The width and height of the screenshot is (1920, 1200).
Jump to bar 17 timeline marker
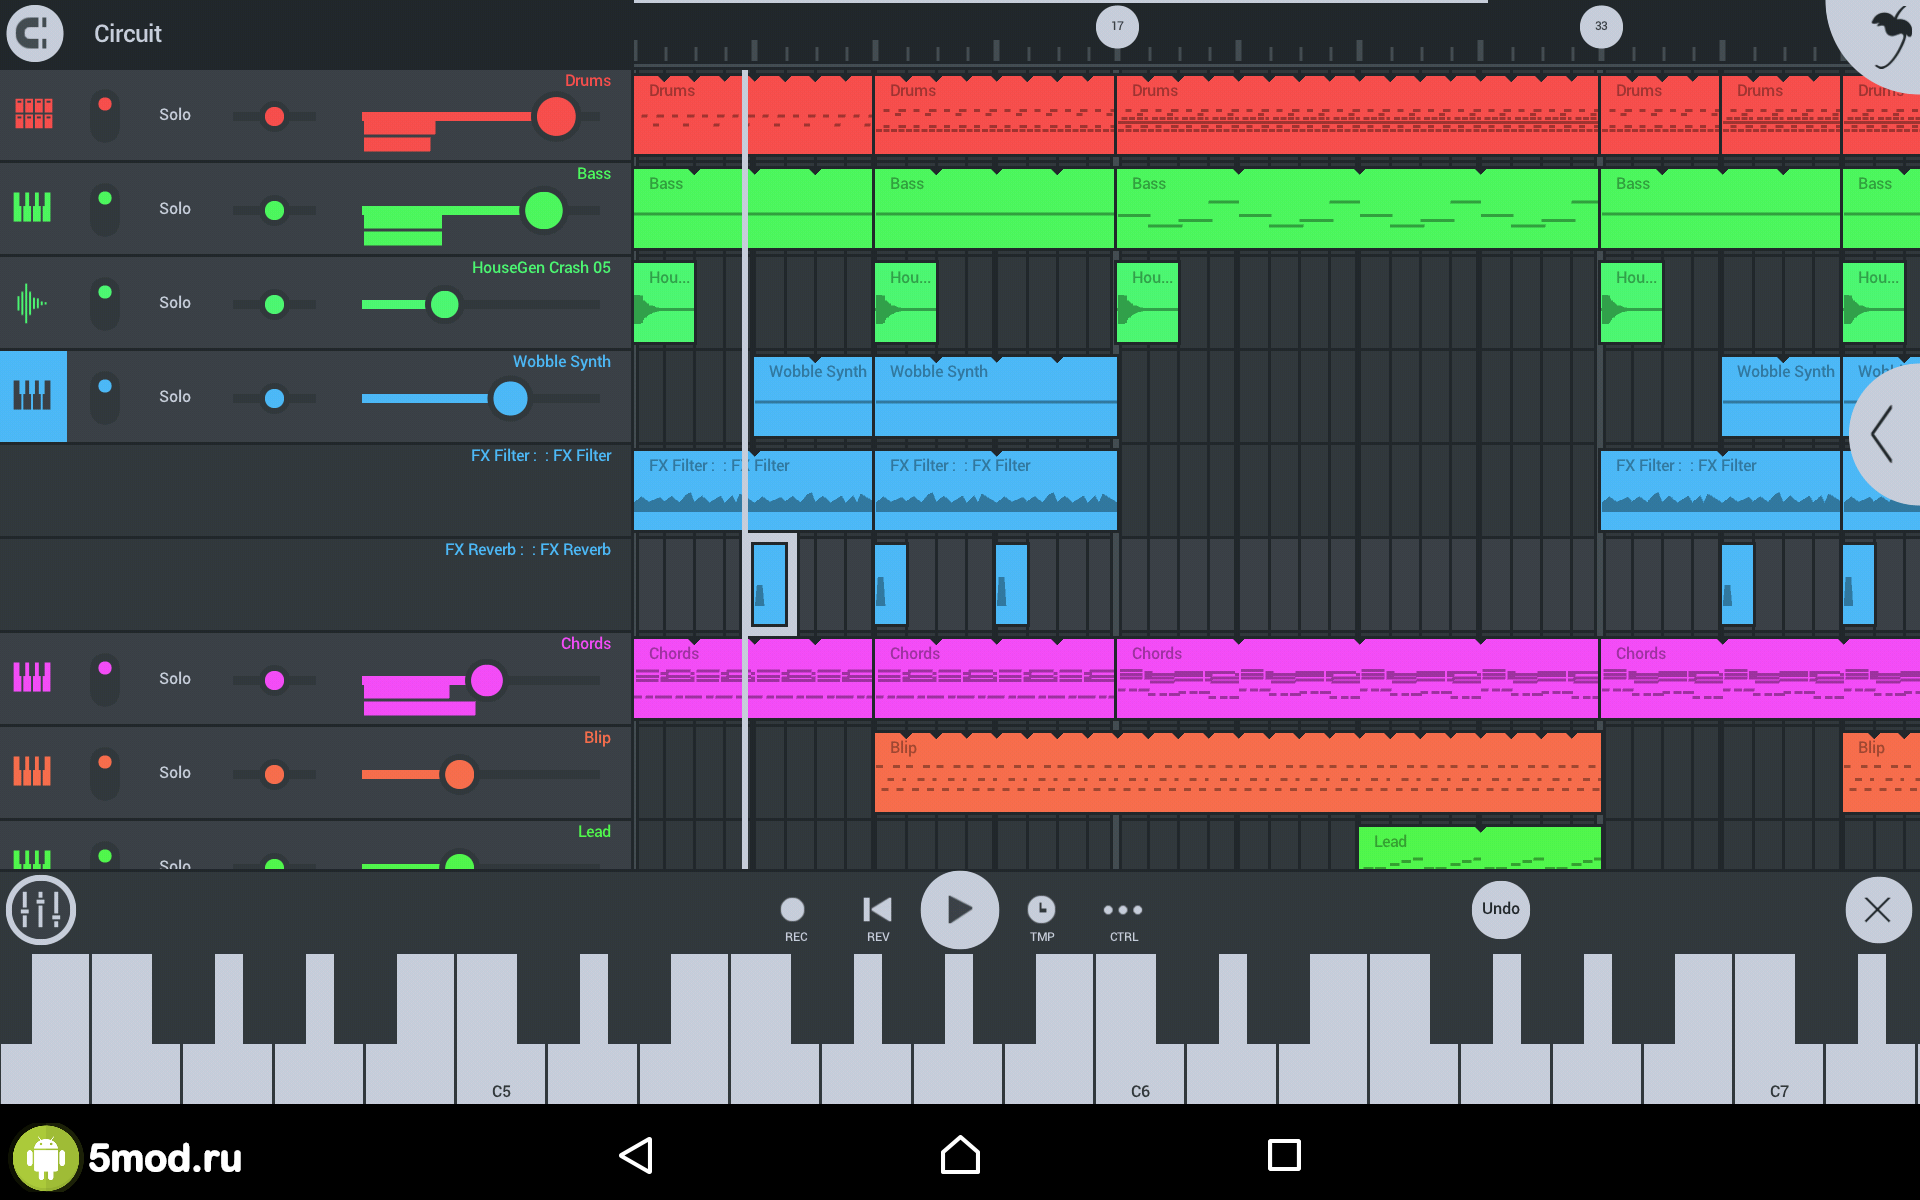point(1117,26)
